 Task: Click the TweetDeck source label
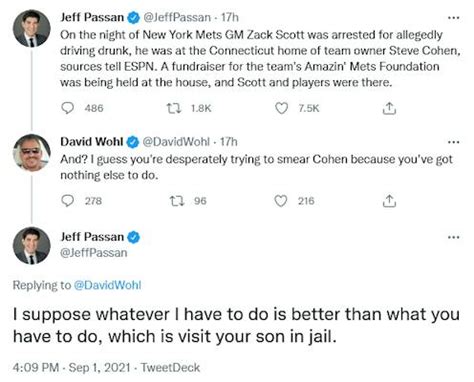[x=170, y=367]
